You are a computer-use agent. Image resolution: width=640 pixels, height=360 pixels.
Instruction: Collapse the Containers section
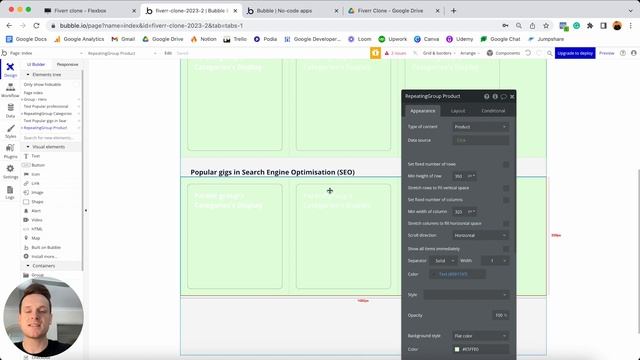28,266
